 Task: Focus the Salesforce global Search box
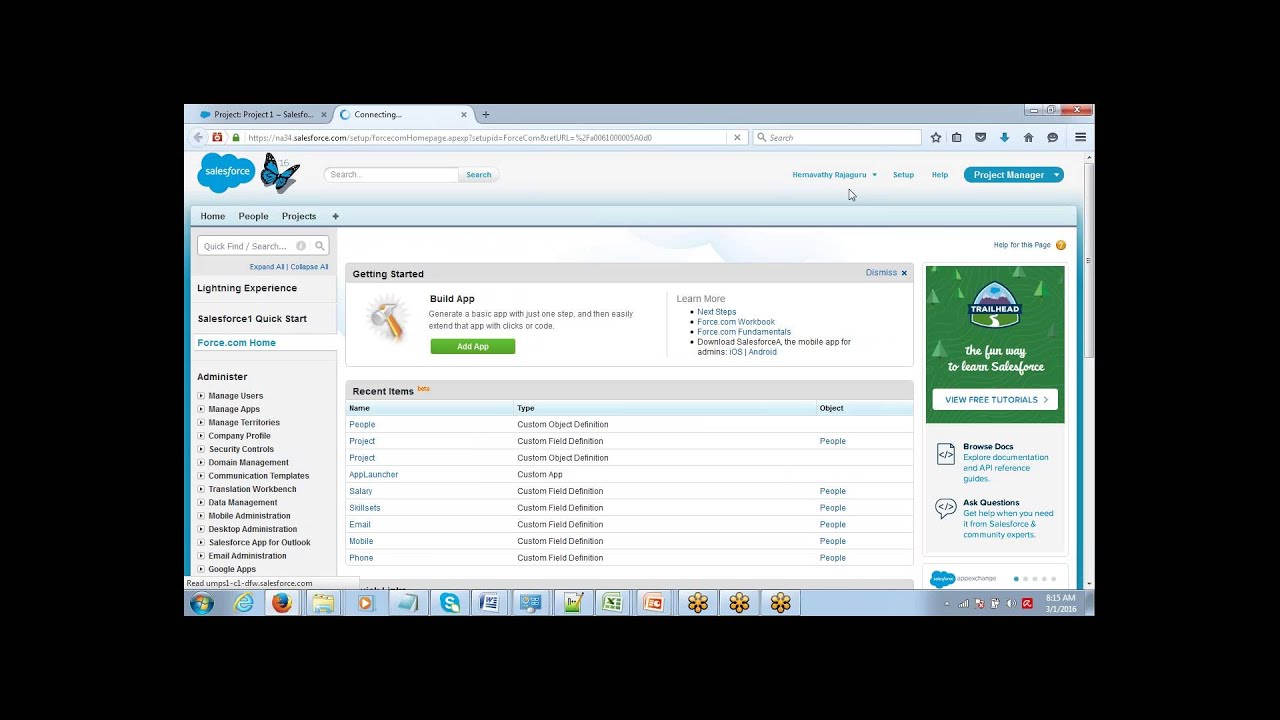pos(391,175)
